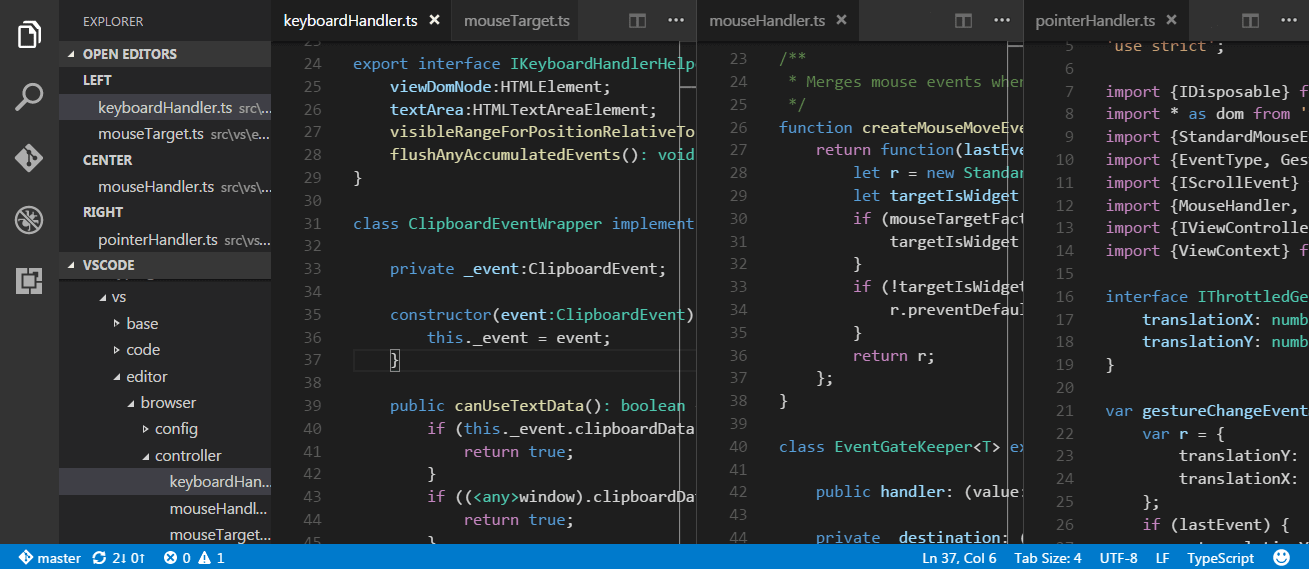Collapse the VSCODE folder section

[165, 265]
